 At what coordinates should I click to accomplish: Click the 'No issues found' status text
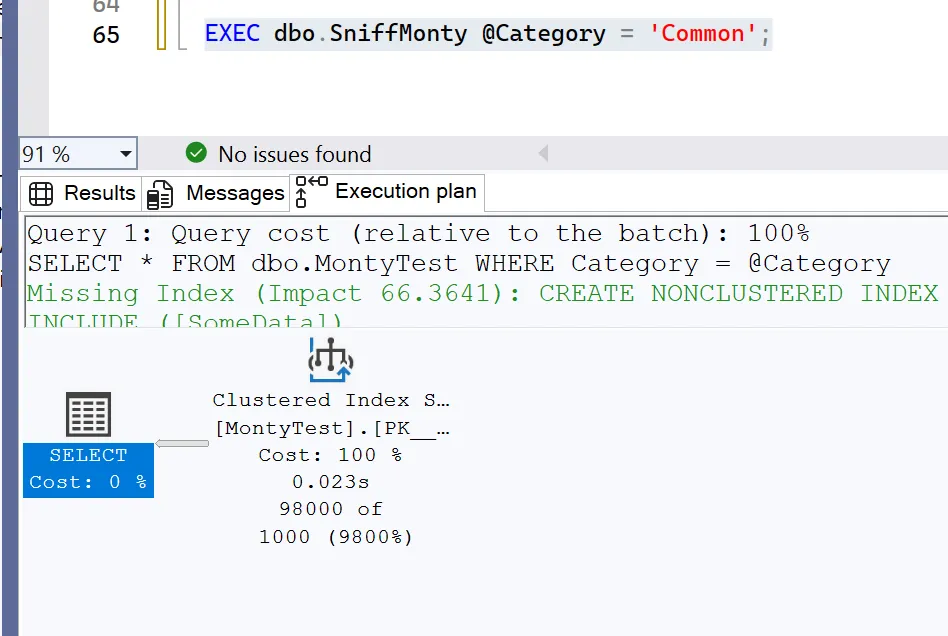click(x=294, y=155)
